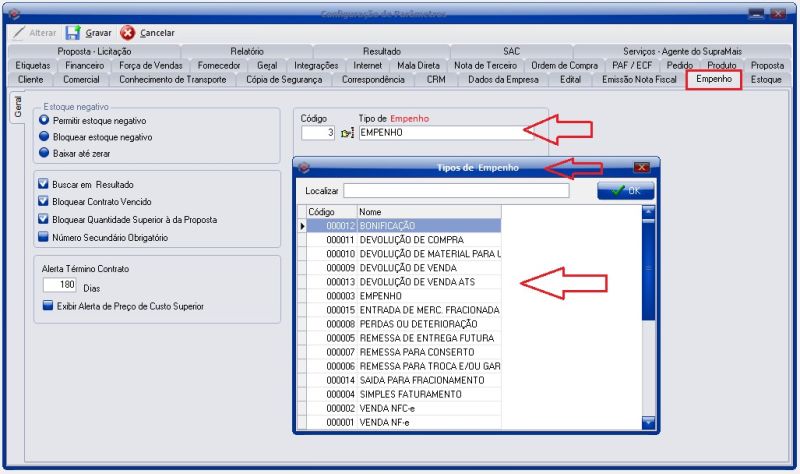The width and height of the screenshot is (800, 474).
Task: Select the VENDA NFC-e row
Action: click(x=404, y=408)
